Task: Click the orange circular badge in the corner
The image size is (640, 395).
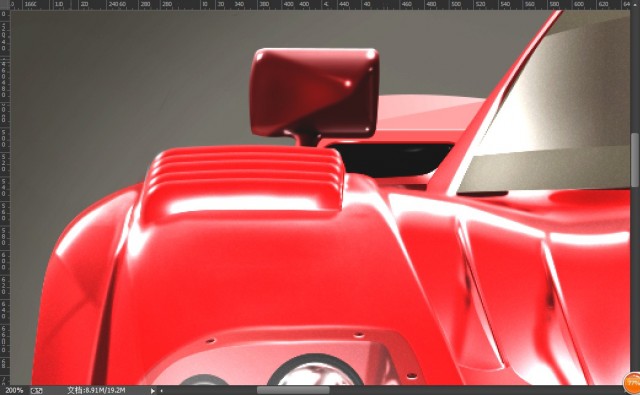Action: [x=632, y=383]
